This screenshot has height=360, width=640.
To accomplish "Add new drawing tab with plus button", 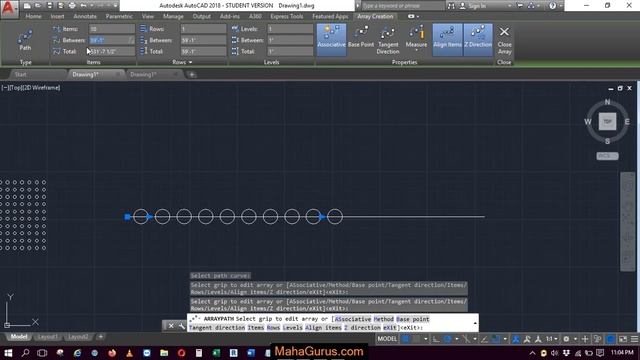I will click(191, 74).
